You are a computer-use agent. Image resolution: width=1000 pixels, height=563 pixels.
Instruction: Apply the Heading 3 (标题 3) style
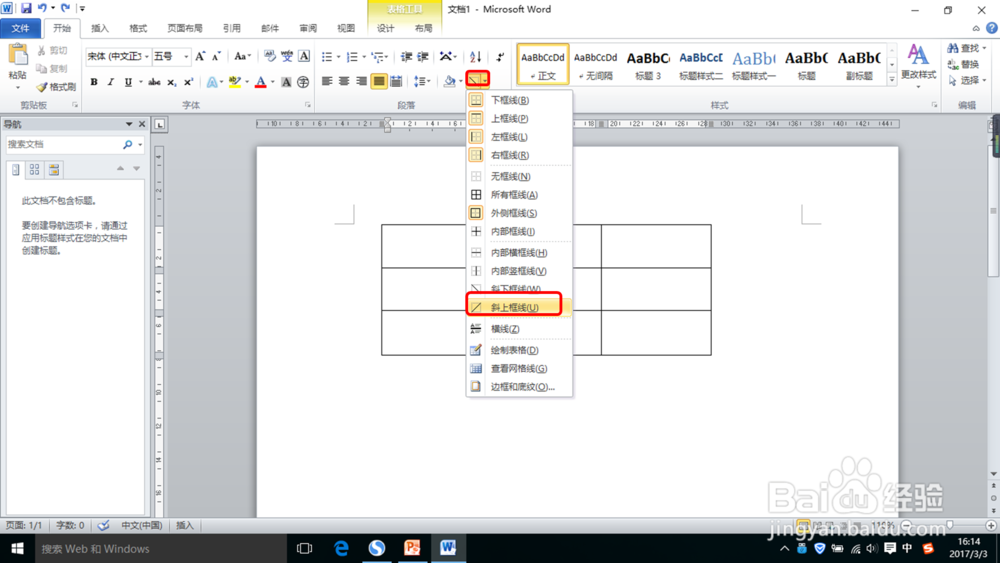pyautogui.click(x=648, y=64)
